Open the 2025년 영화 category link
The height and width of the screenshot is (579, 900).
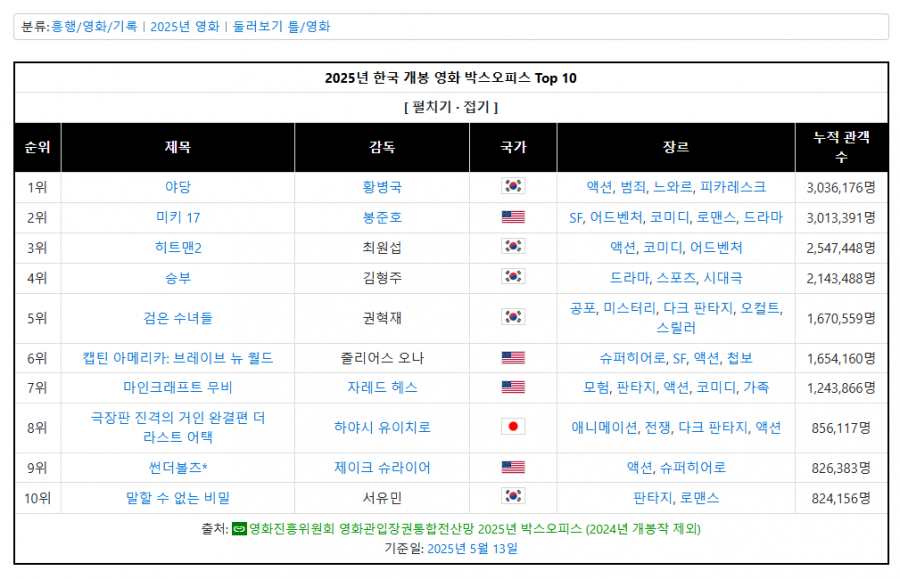tap(185, 26)
